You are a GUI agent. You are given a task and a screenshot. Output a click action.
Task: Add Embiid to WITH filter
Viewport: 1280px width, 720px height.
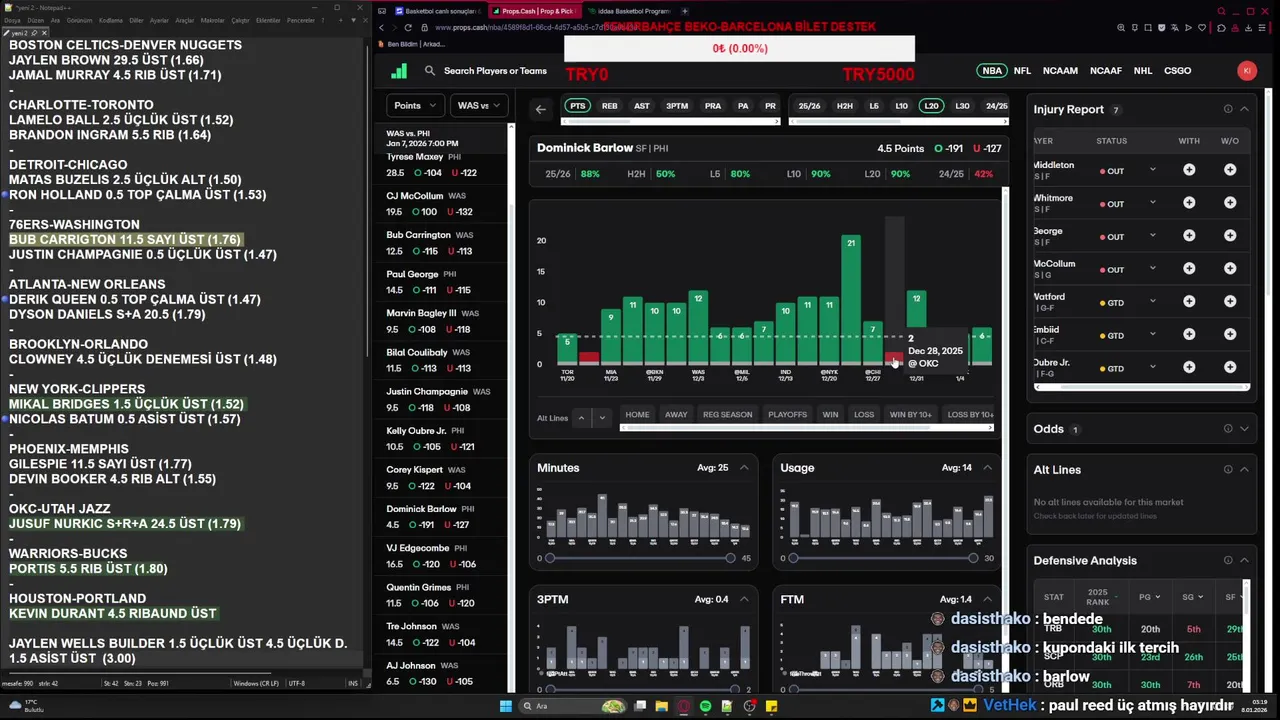(1189, 335)
